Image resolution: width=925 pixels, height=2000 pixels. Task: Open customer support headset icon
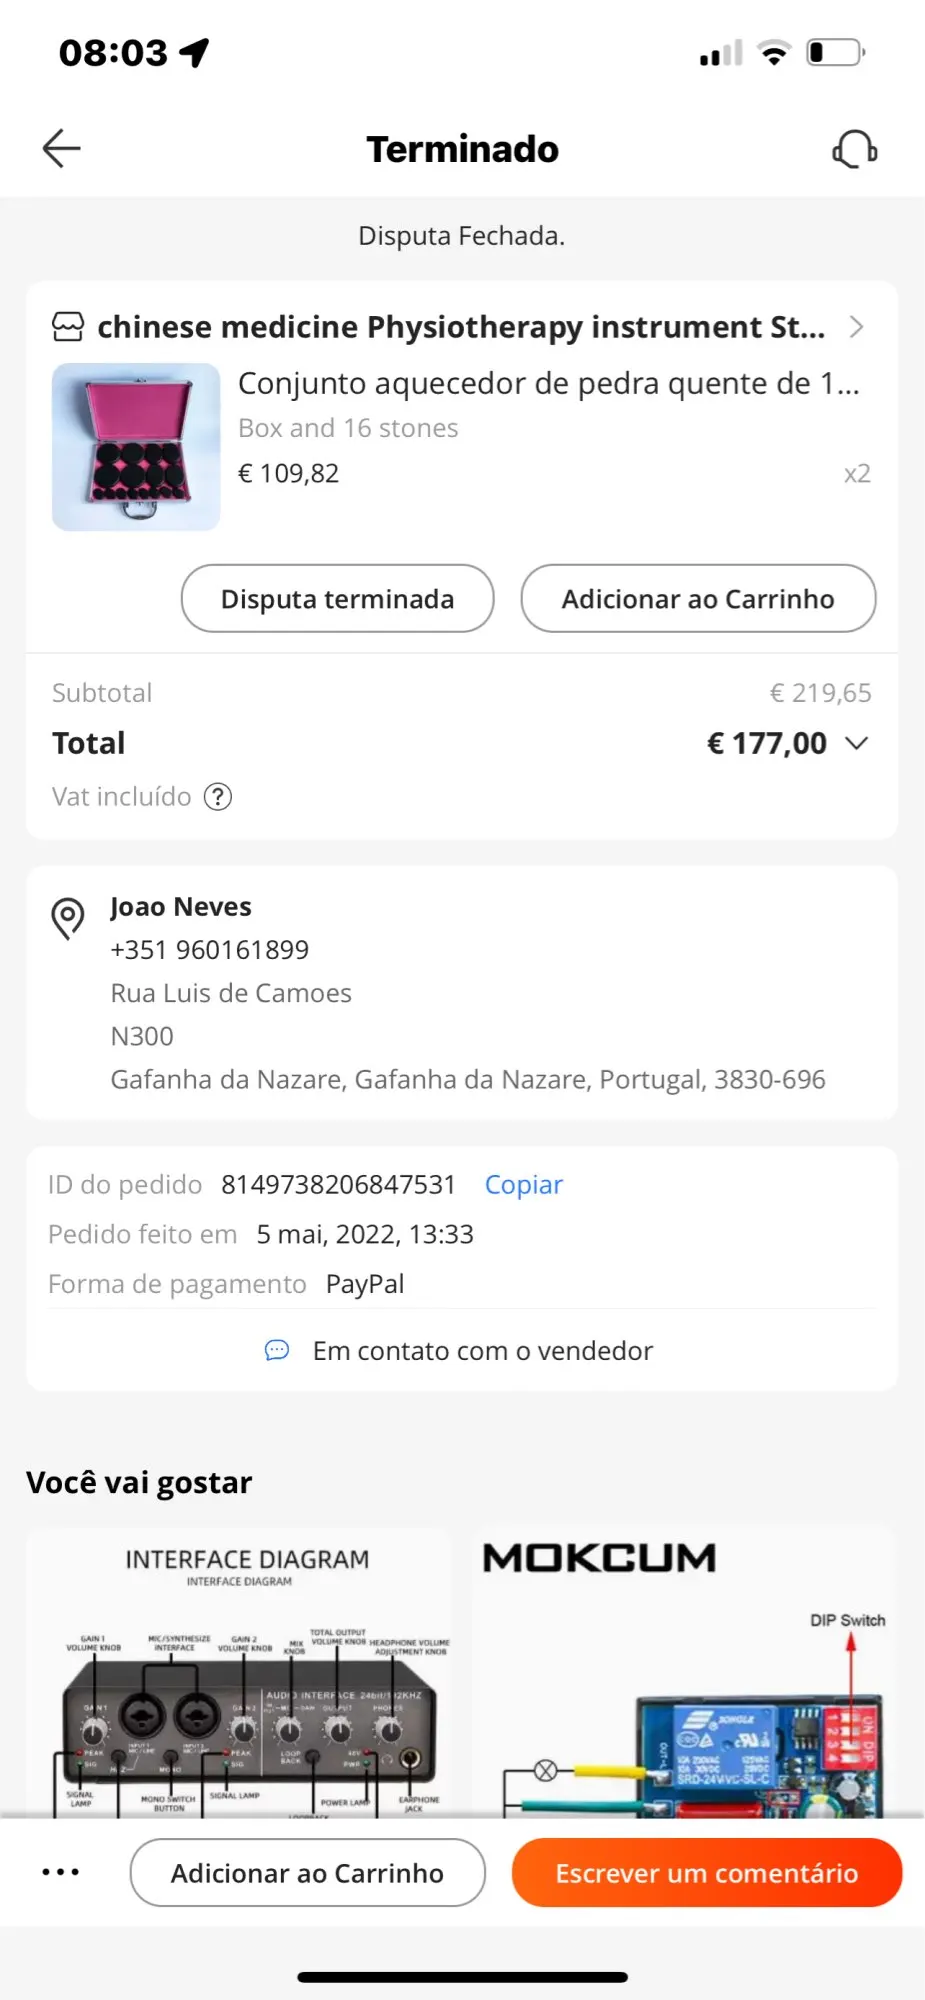(855, 150)
